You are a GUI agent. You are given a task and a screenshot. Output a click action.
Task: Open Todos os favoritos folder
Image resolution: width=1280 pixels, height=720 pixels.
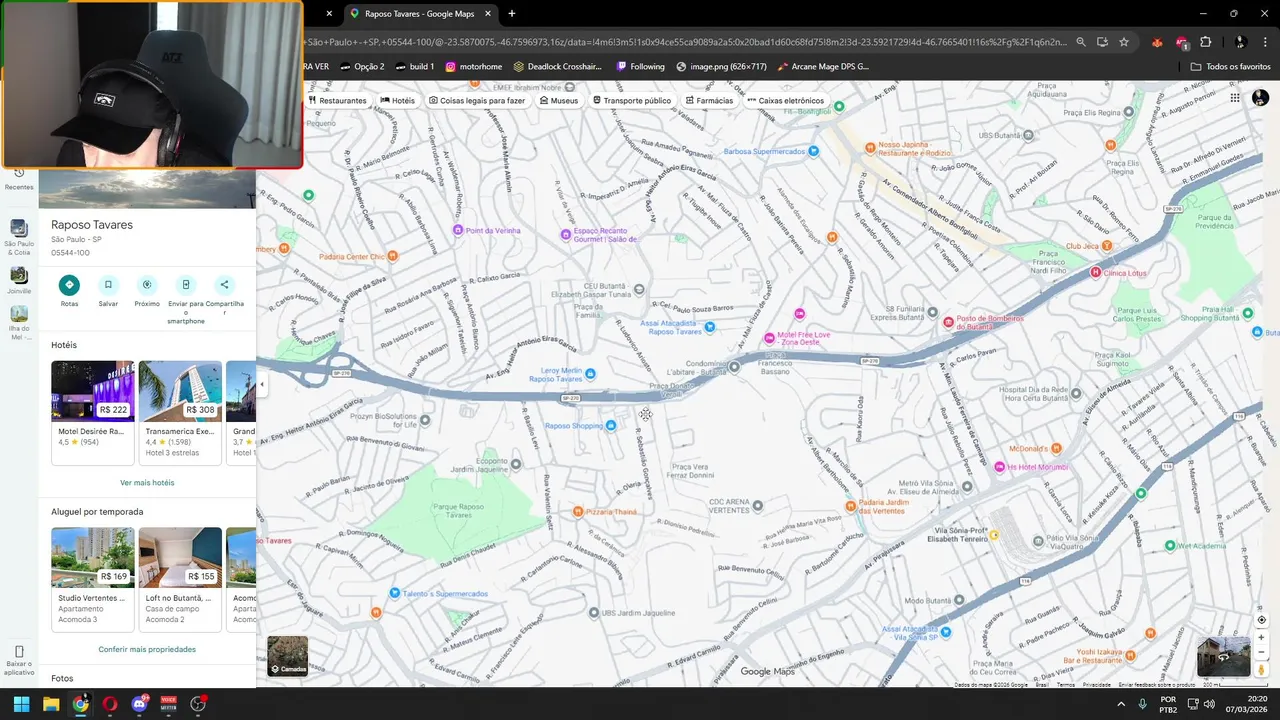coord(1231,67)
